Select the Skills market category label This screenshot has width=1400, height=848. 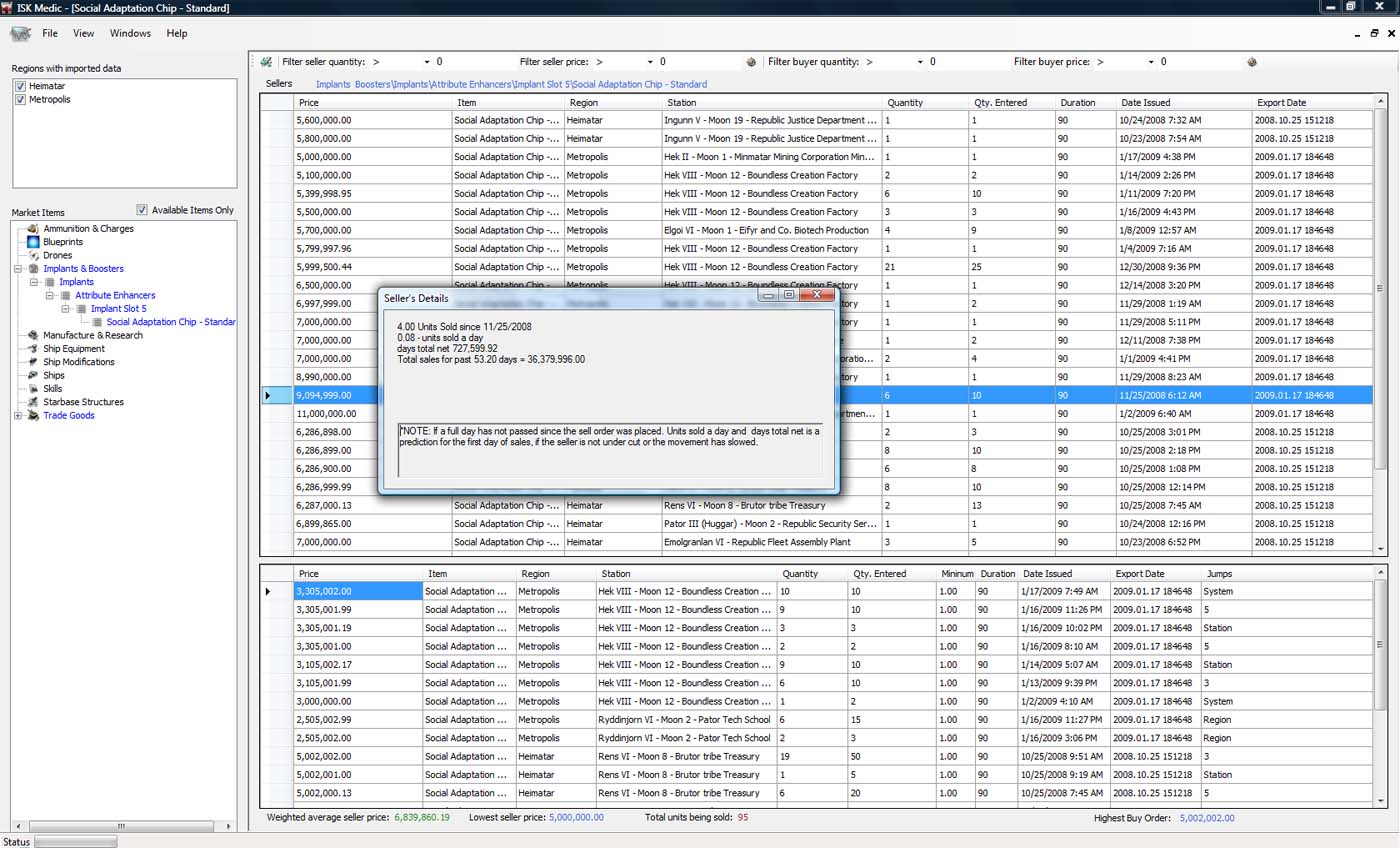(x=53, y=389)
